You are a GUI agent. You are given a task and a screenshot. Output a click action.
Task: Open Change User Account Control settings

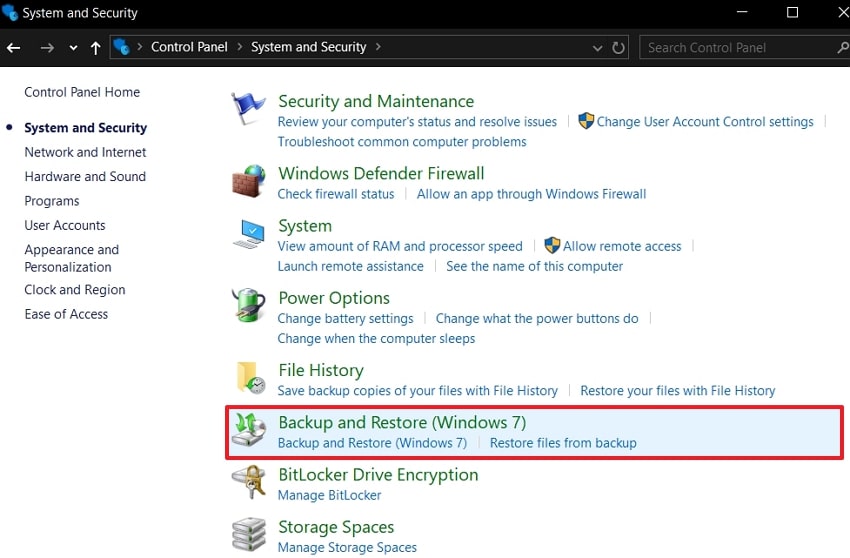click(x=705, y=122)
